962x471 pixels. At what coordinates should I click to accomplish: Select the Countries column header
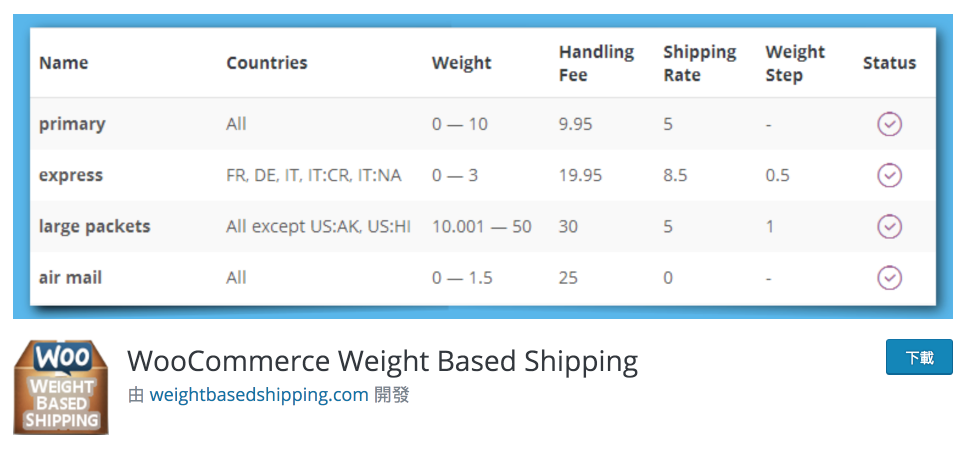click(x=267, y=63)
